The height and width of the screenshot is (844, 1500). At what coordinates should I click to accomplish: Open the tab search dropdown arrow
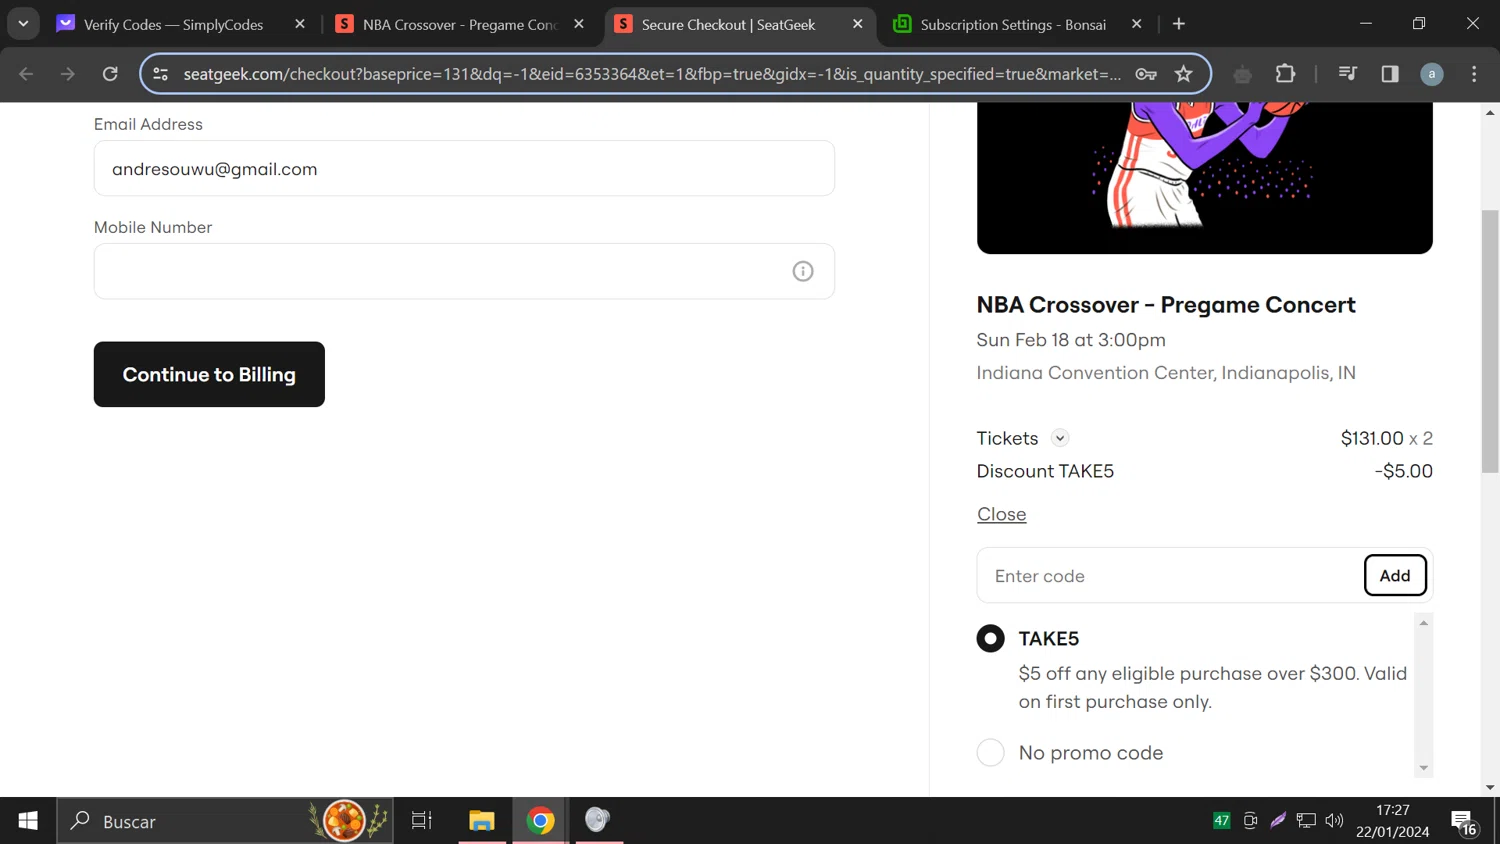pos(23,24)
